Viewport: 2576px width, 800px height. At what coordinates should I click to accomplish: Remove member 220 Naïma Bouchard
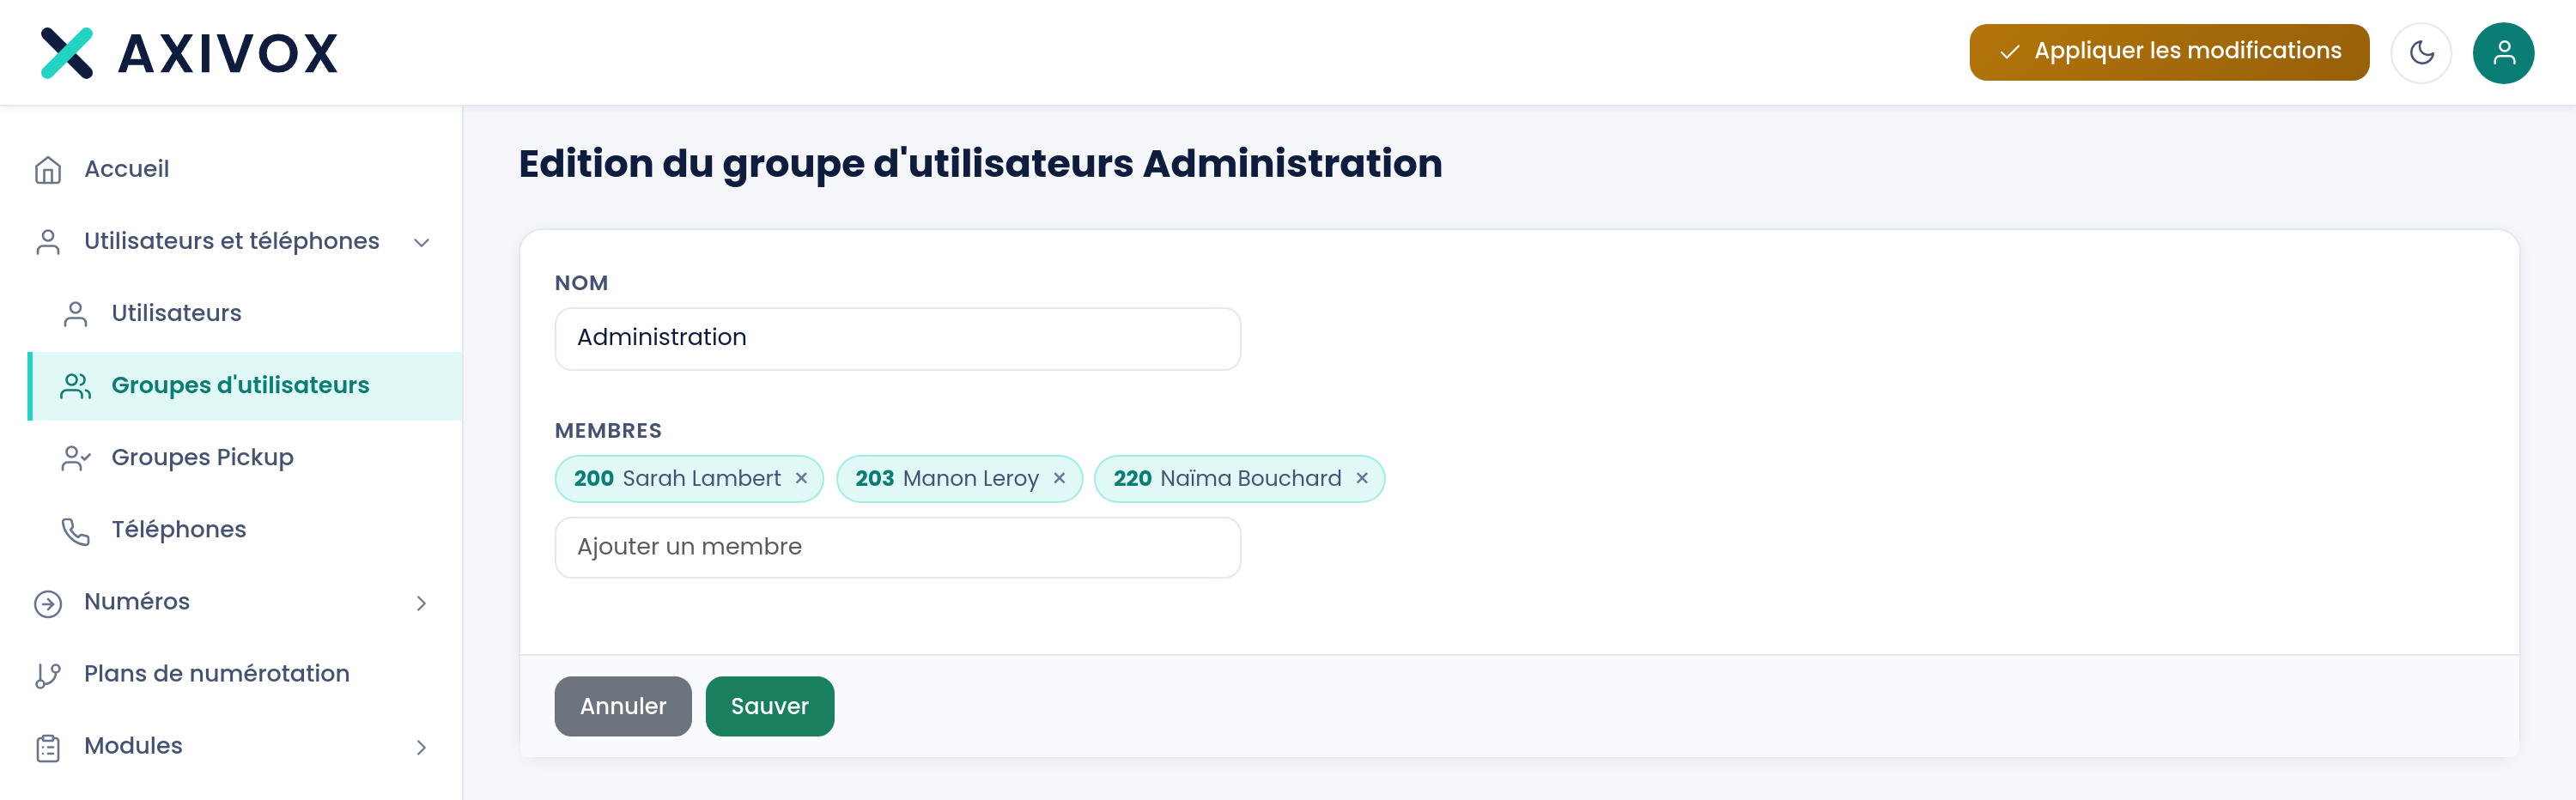click(x=1361, y=478)
